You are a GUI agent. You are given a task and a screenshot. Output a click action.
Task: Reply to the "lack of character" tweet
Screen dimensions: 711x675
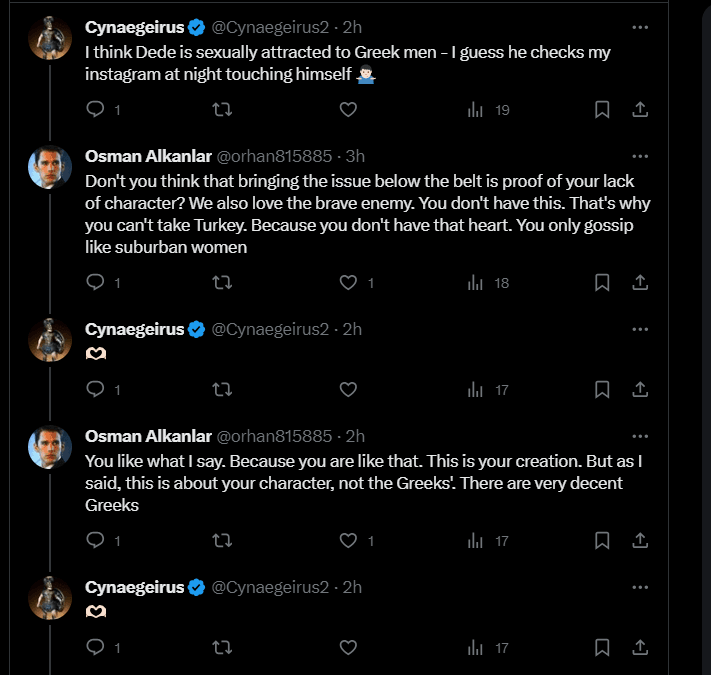pos(96,283)
